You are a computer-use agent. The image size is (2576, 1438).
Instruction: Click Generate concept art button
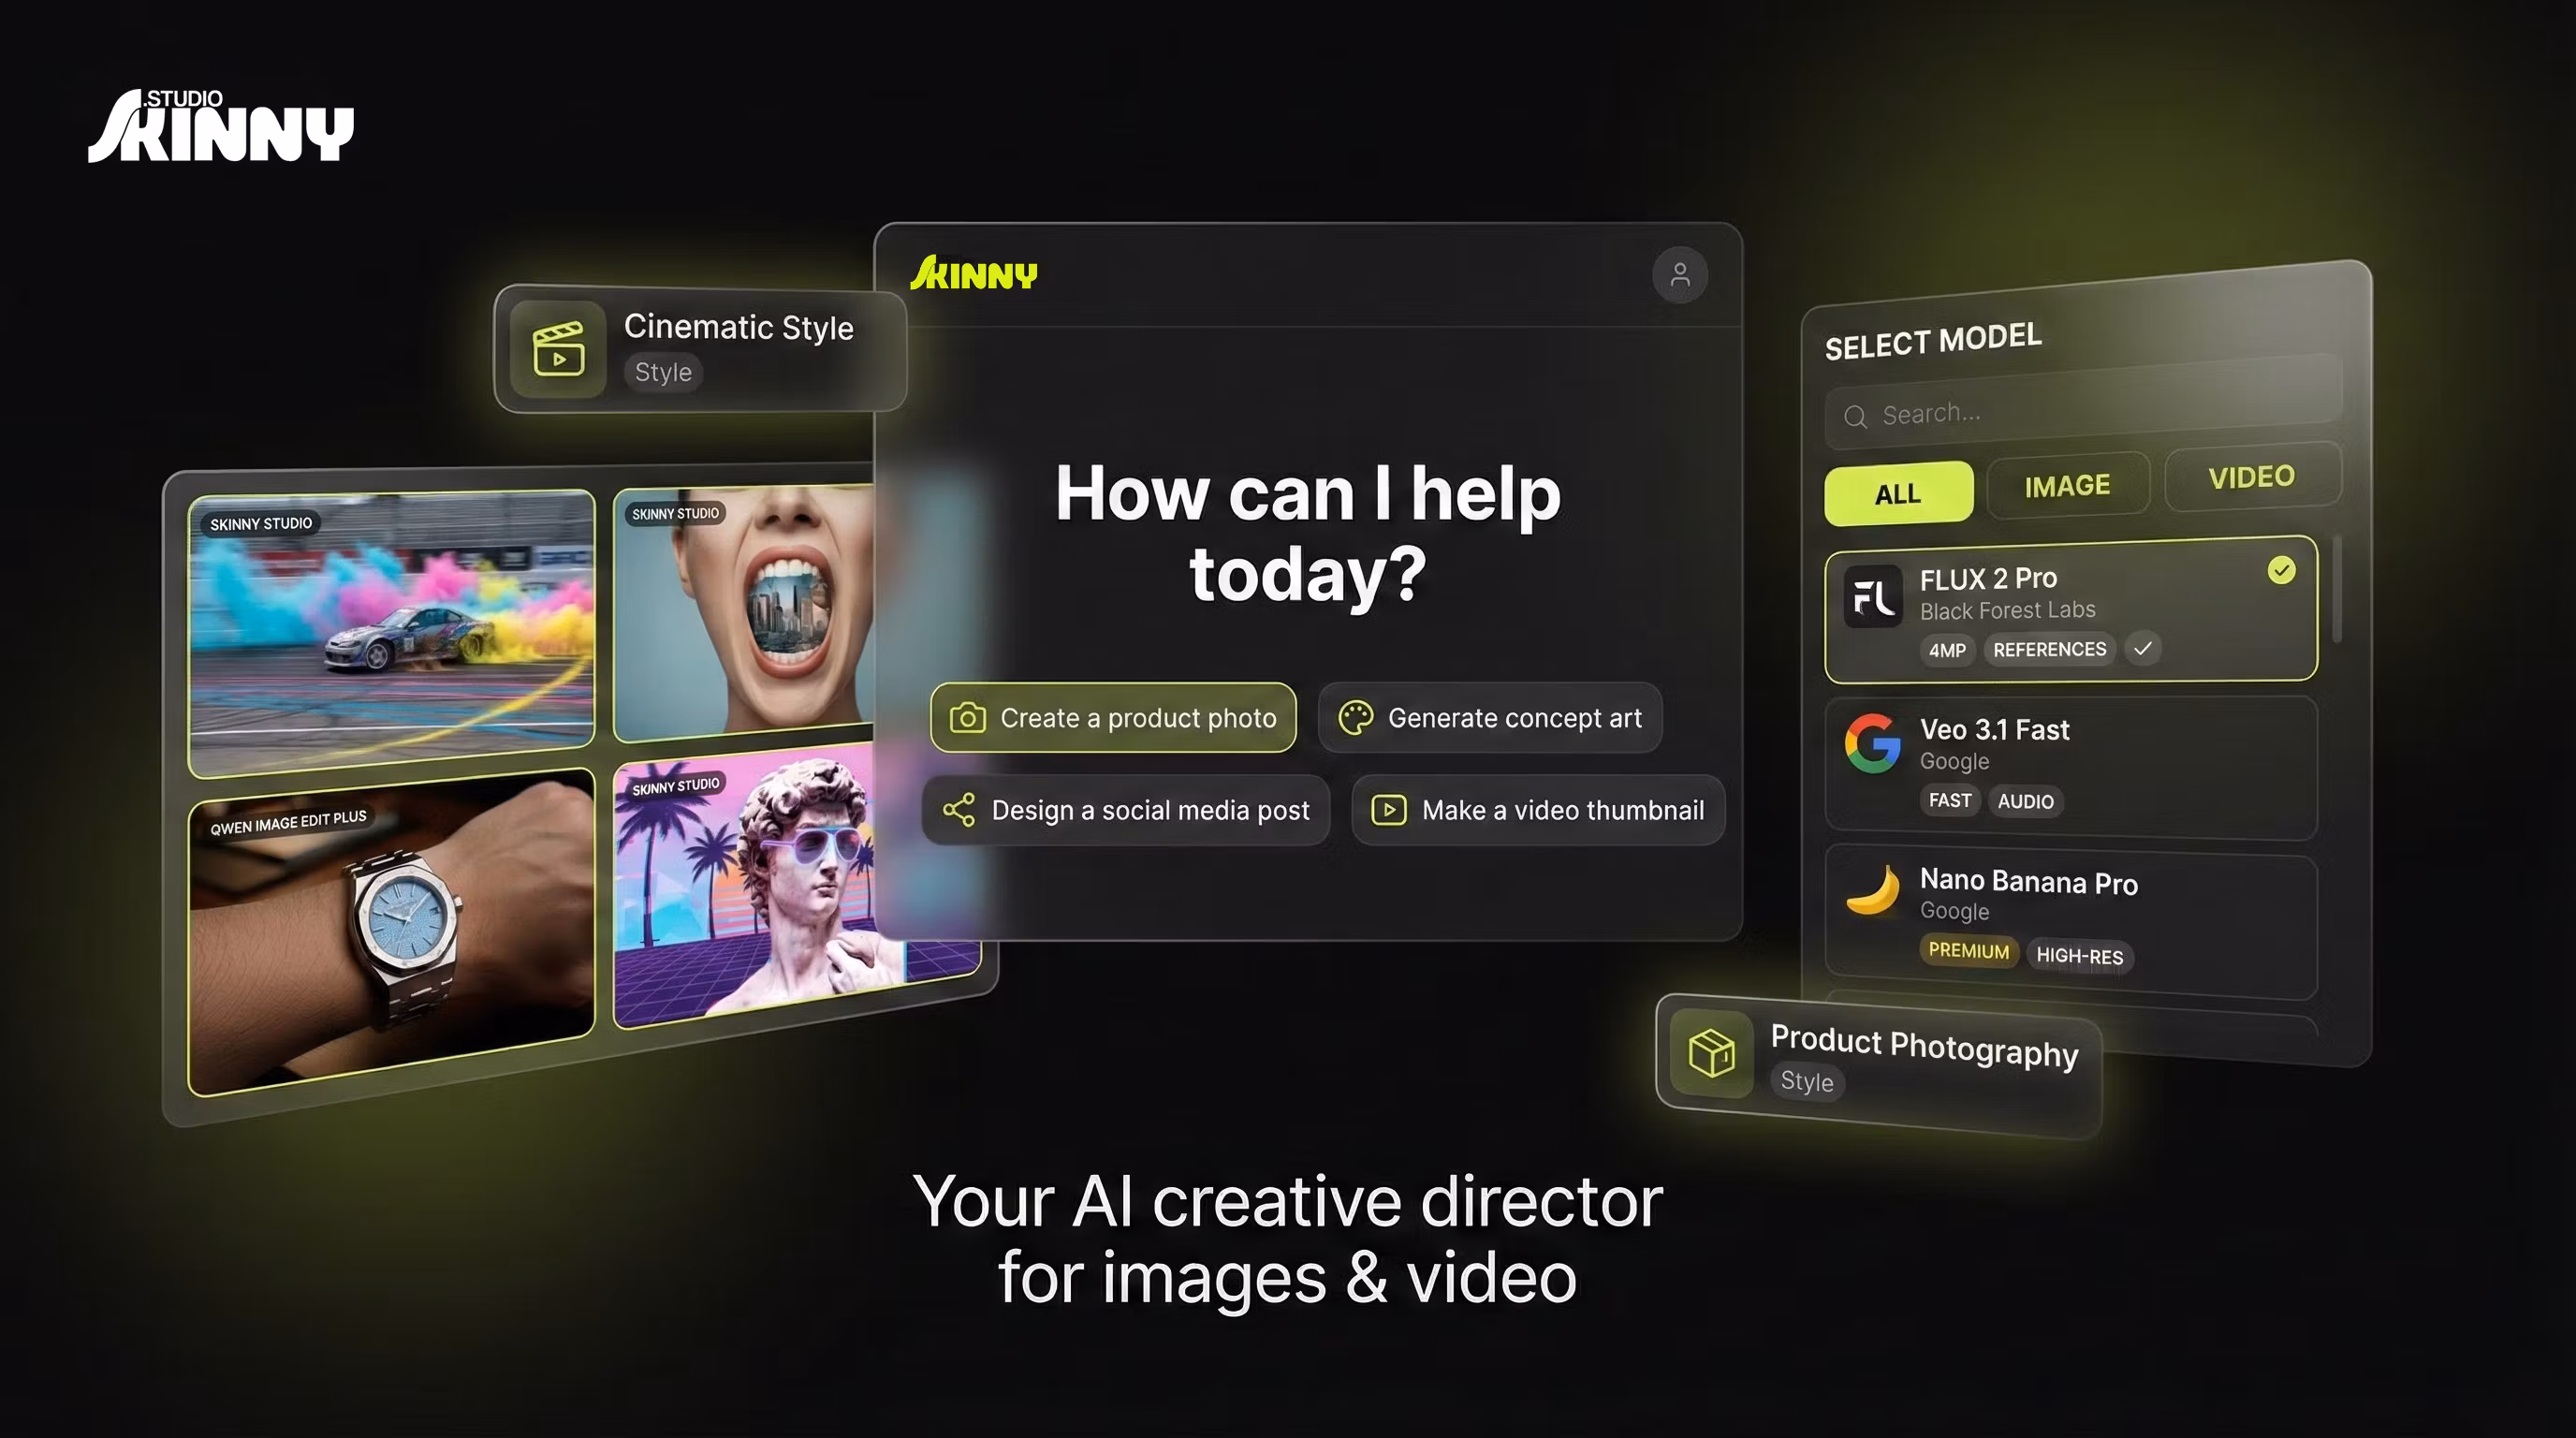1490,718
